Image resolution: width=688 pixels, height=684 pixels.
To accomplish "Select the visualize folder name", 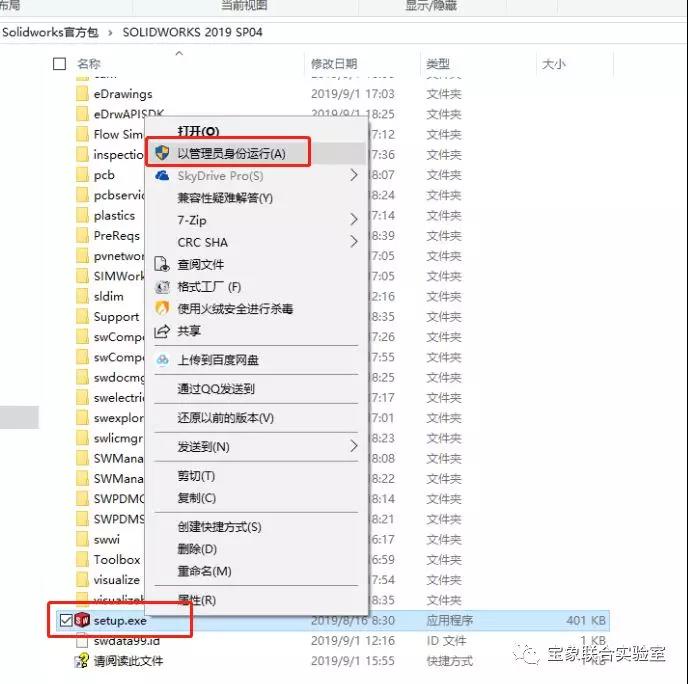I will pyautogui.click(x=117, y=580).
